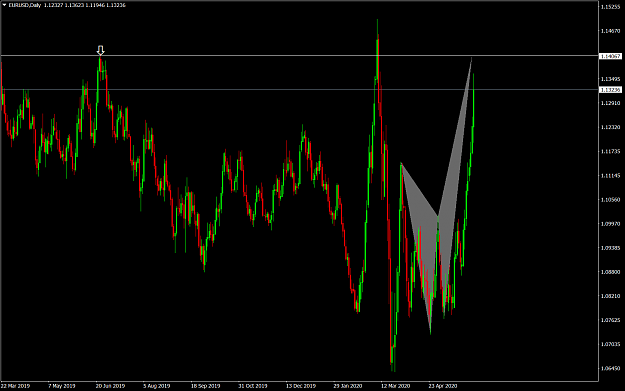Click the 1.11145 value on the price scale
The width and height of the screenshot is (625, 391).
(x=610, y=175)
